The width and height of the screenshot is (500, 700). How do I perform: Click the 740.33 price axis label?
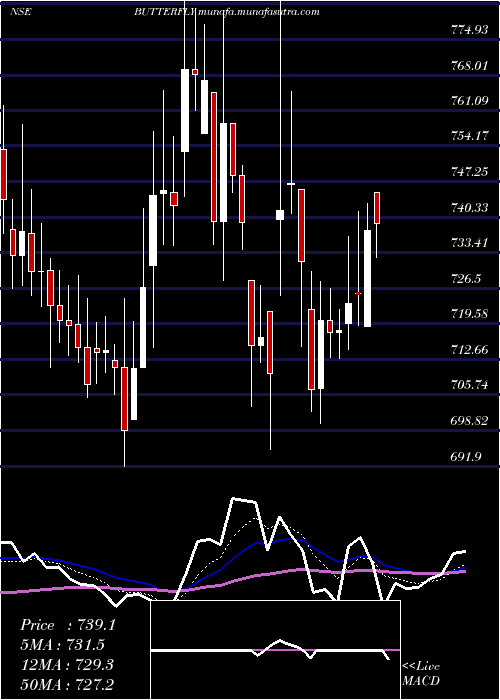469,208
